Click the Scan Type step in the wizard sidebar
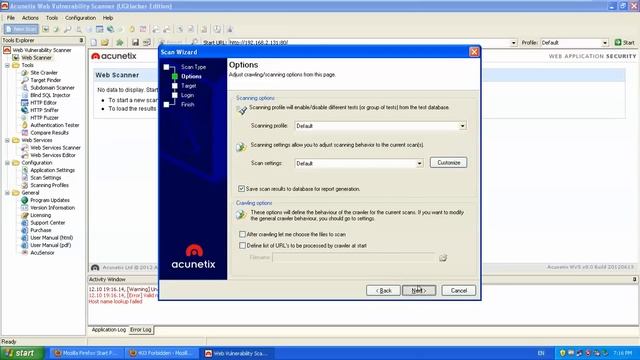This screenshot has width=640, height=360. tap(193, 67)
